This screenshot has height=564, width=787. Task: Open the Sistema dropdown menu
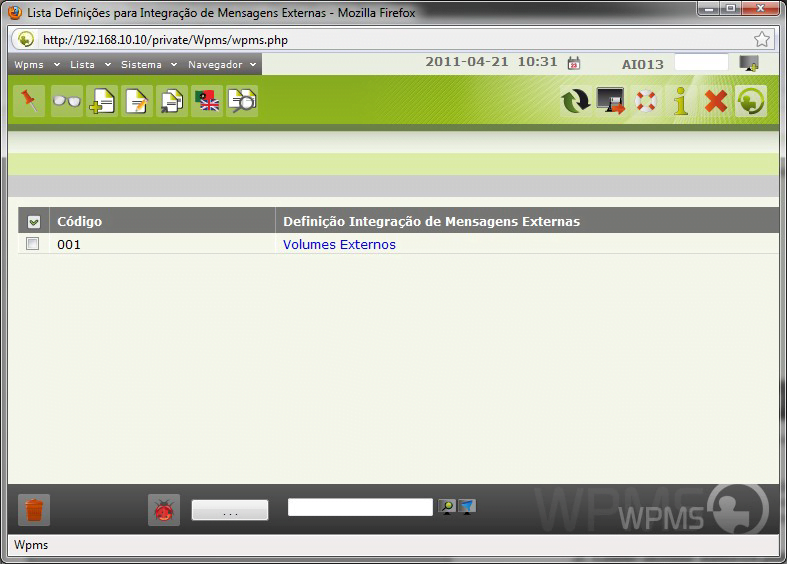[149, 64]
